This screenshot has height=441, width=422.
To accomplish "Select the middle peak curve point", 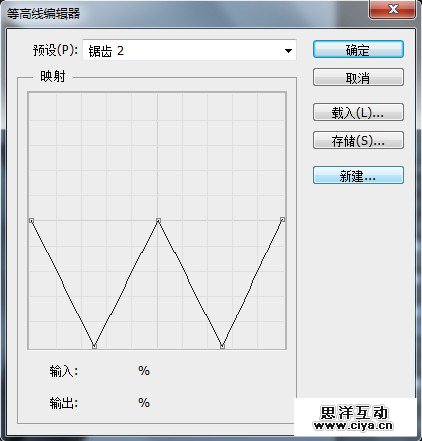I will point(159,220).
